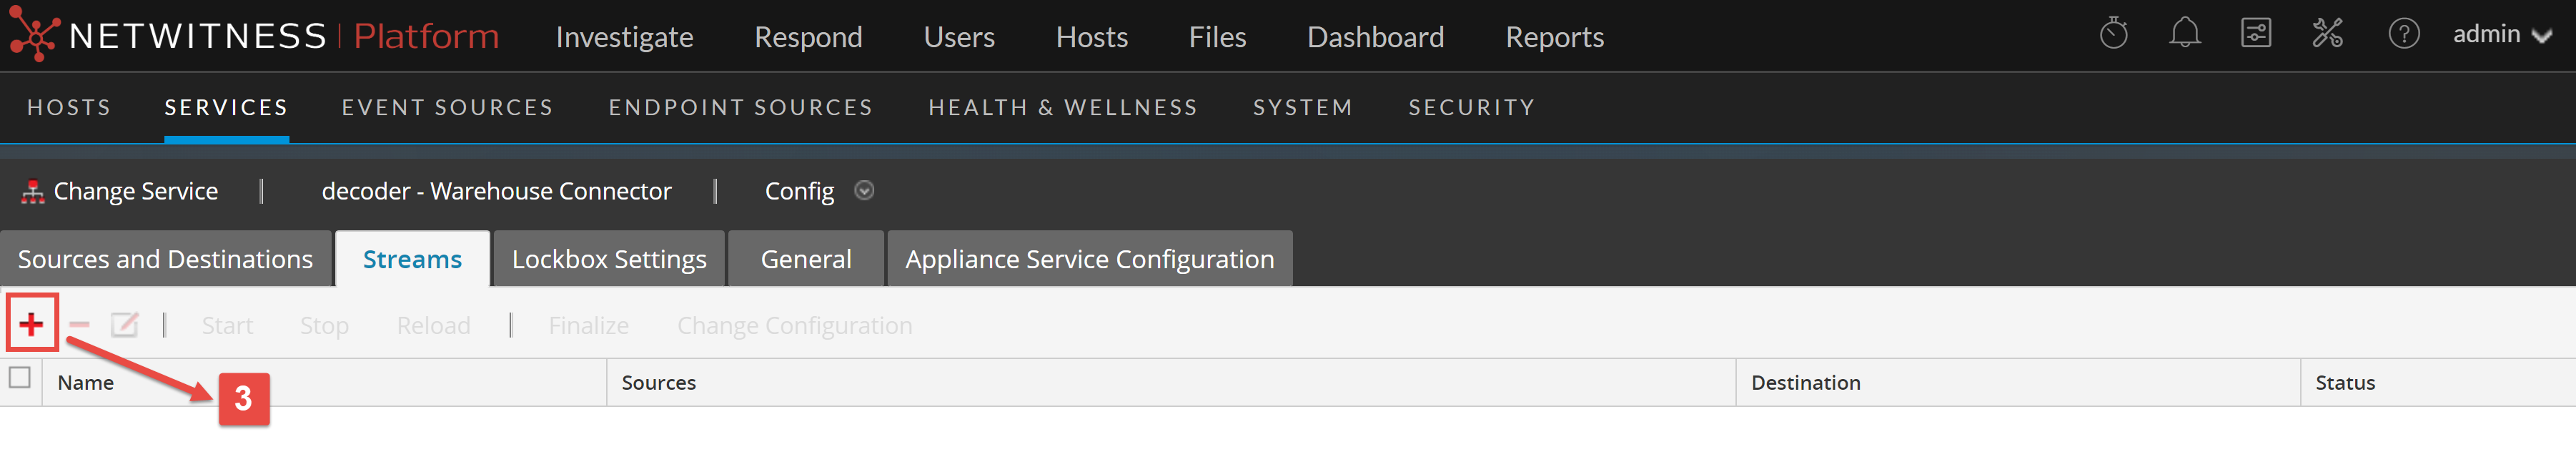Toggle the select-all streams checkbox

pos(20,378)
